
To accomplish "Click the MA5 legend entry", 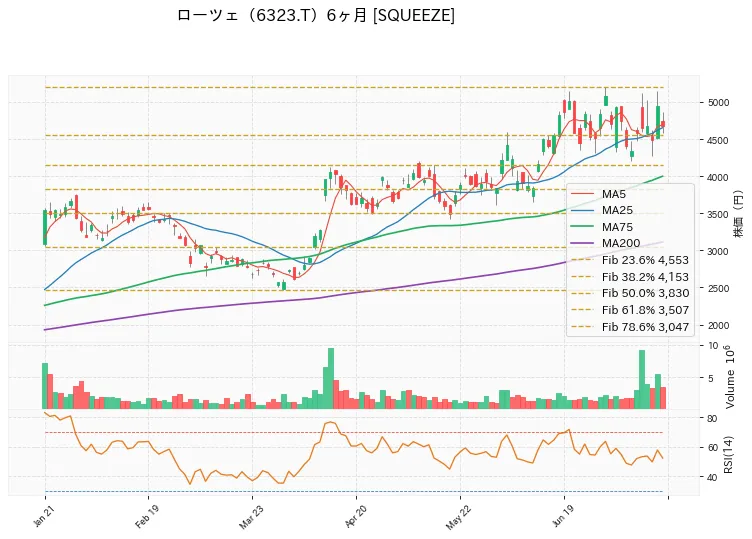I will tap(599, 194).
